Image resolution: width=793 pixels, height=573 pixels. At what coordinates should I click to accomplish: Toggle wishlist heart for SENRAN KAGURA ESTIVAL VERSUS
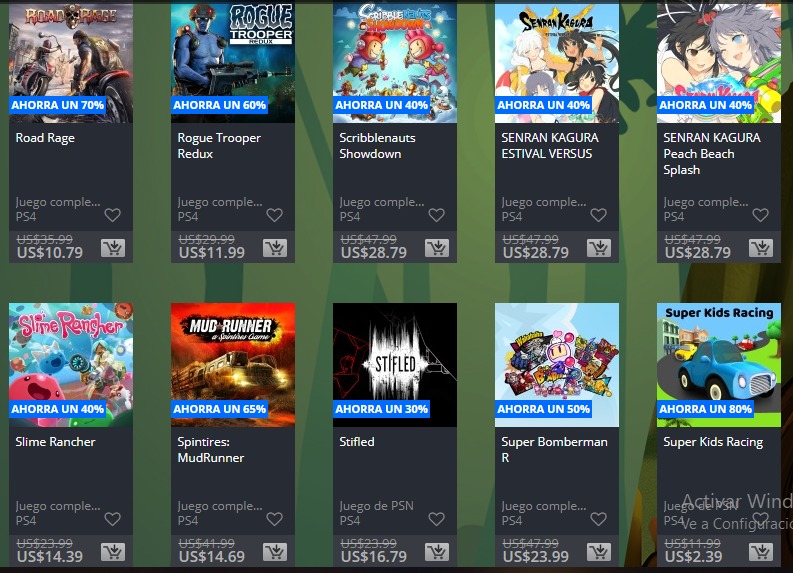pos(598,215)
